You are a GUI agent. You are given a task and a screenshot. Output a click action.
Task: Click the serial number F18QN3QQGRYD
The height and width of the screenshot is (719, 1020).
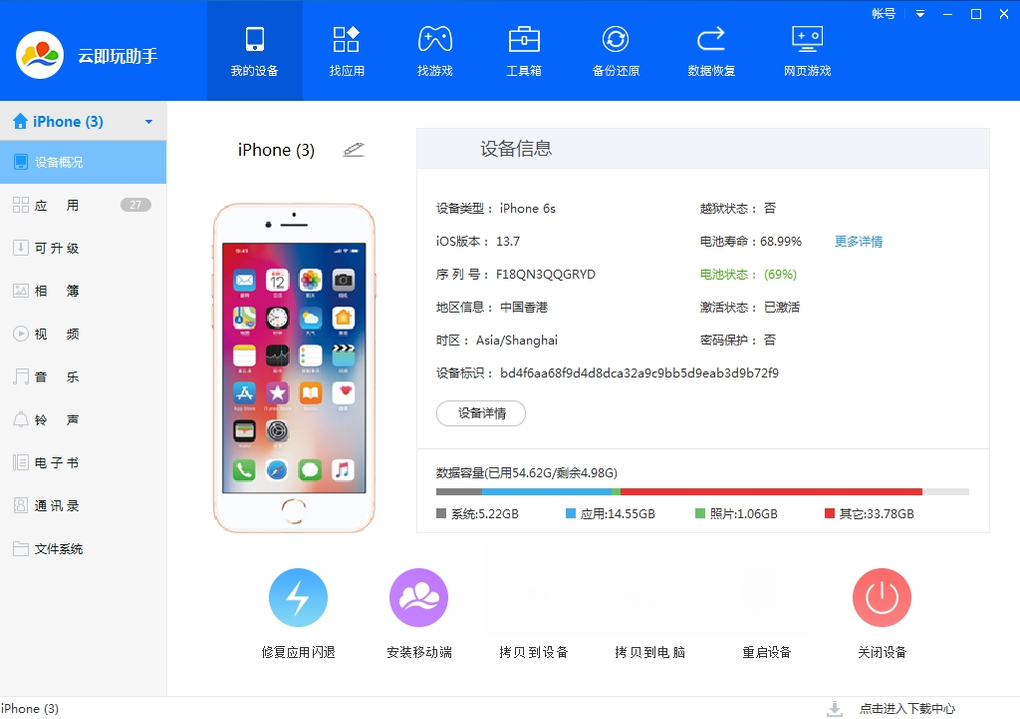[546, 274]
